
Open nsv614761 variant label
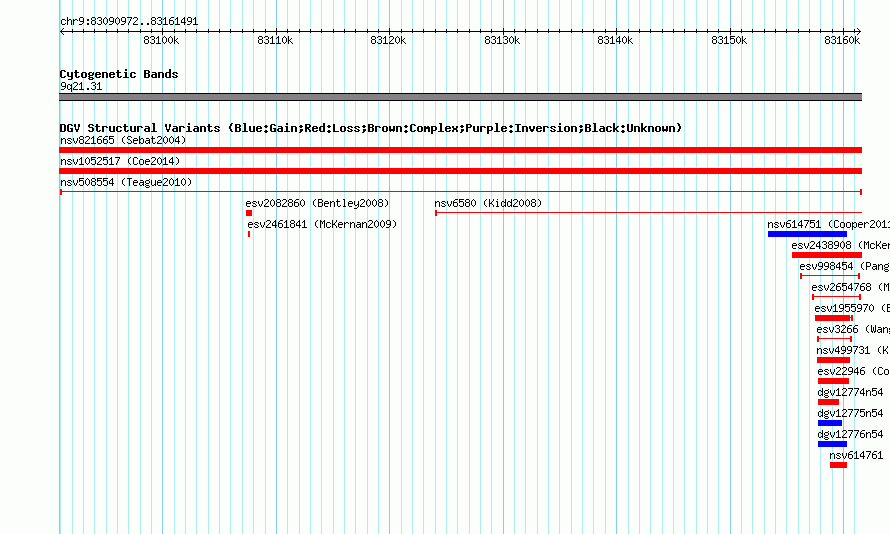pyautogui.click(x=856, y=455)
